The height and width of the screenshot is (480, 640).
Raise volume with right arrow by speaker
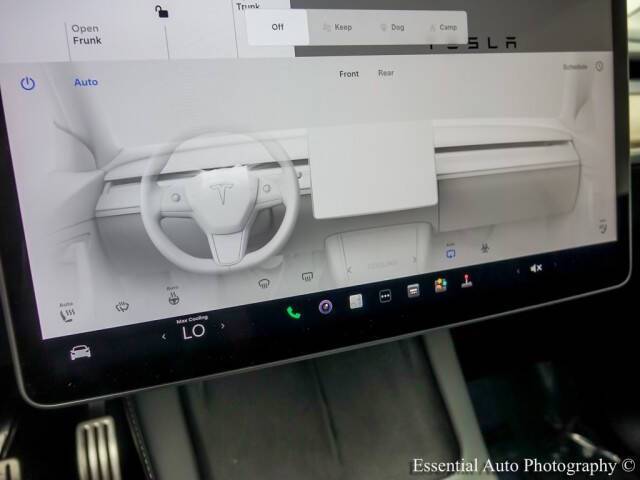(555, 264)
